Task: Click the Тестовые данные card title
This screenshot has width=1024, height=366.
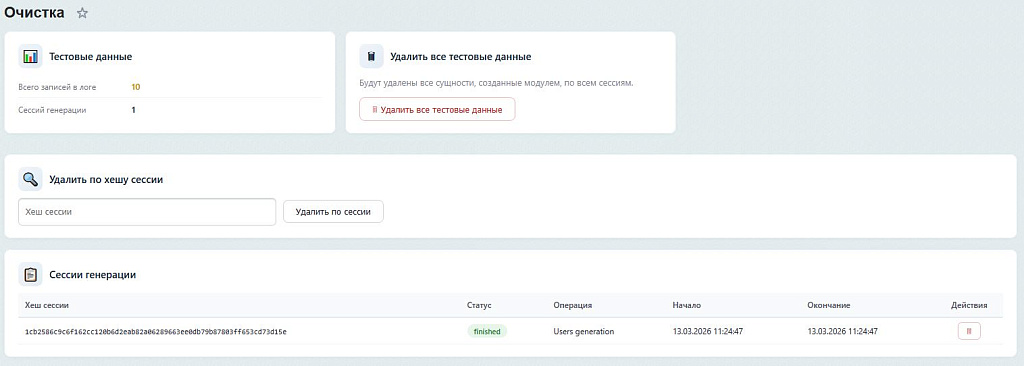Action: (x=91, y=57)
